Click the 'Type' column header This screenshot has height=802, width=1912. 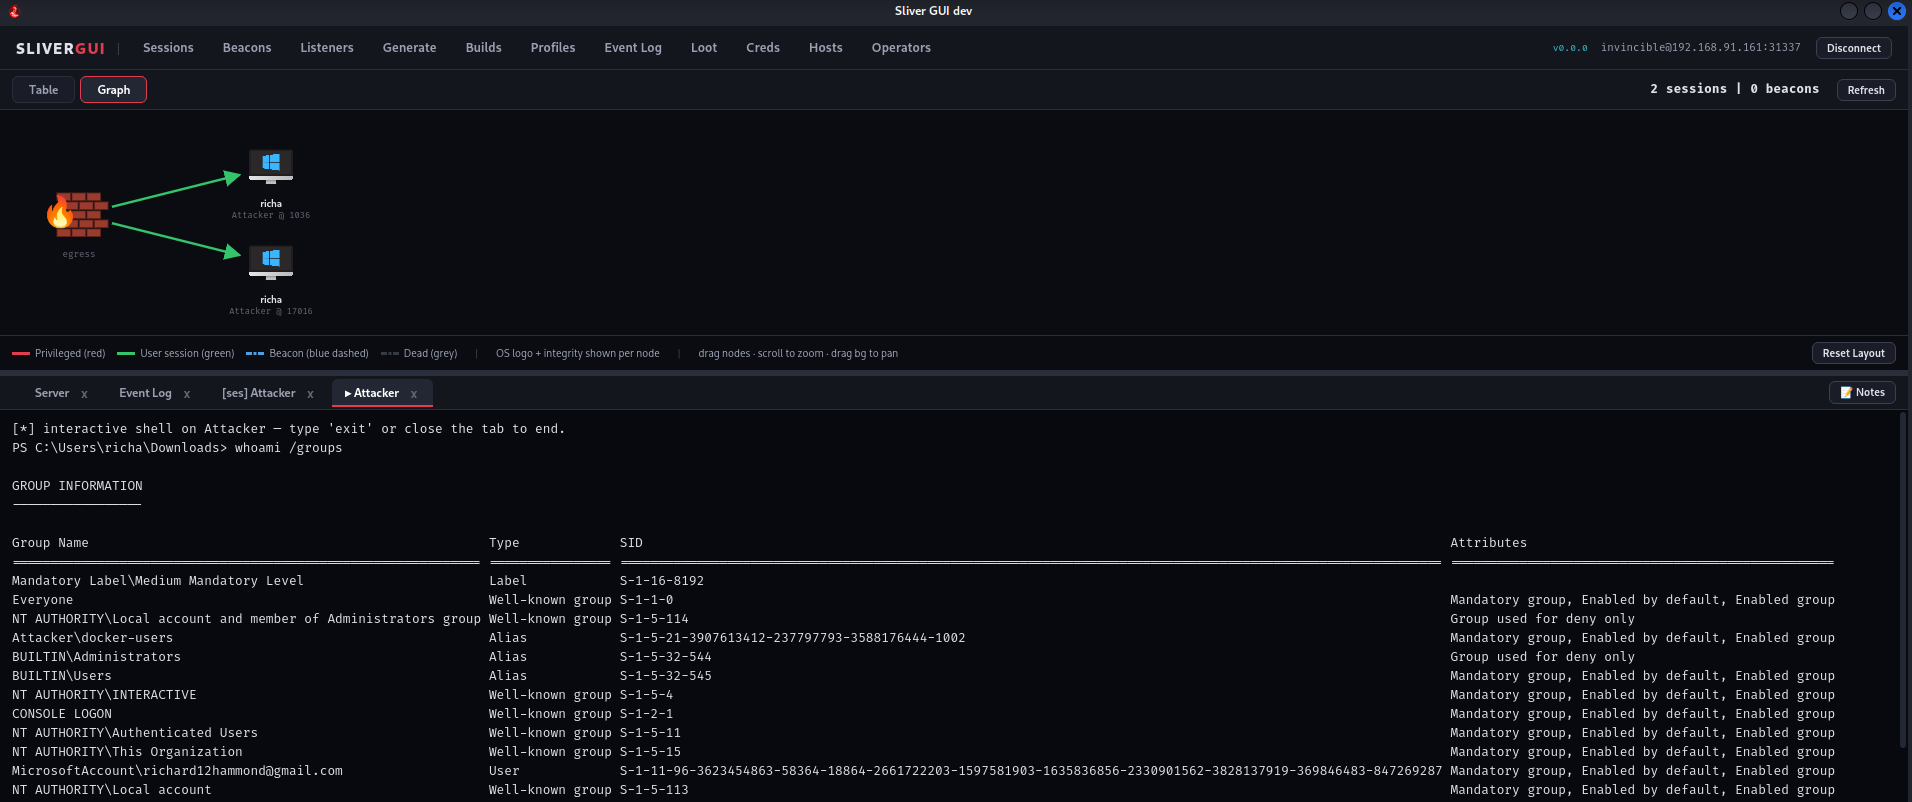tap(504, 543)
